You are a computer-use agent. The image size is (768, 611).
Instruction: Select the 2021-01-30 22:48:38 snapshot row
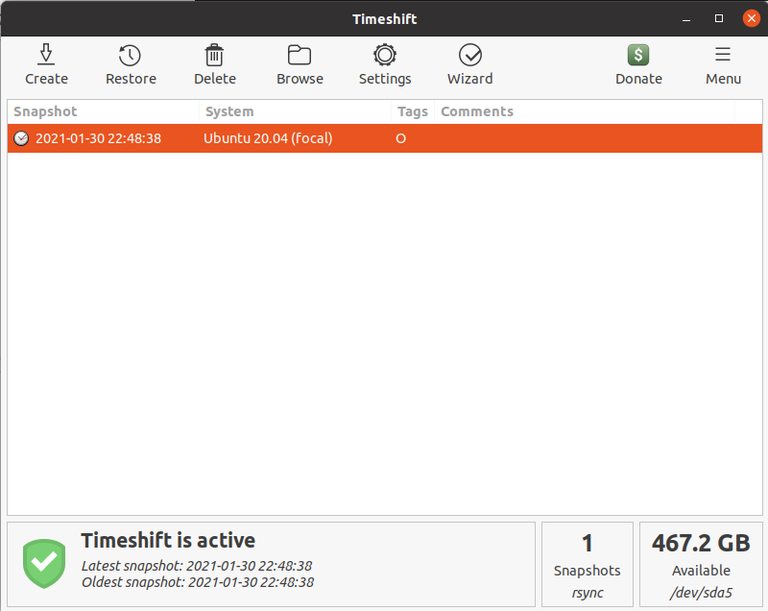384,138
